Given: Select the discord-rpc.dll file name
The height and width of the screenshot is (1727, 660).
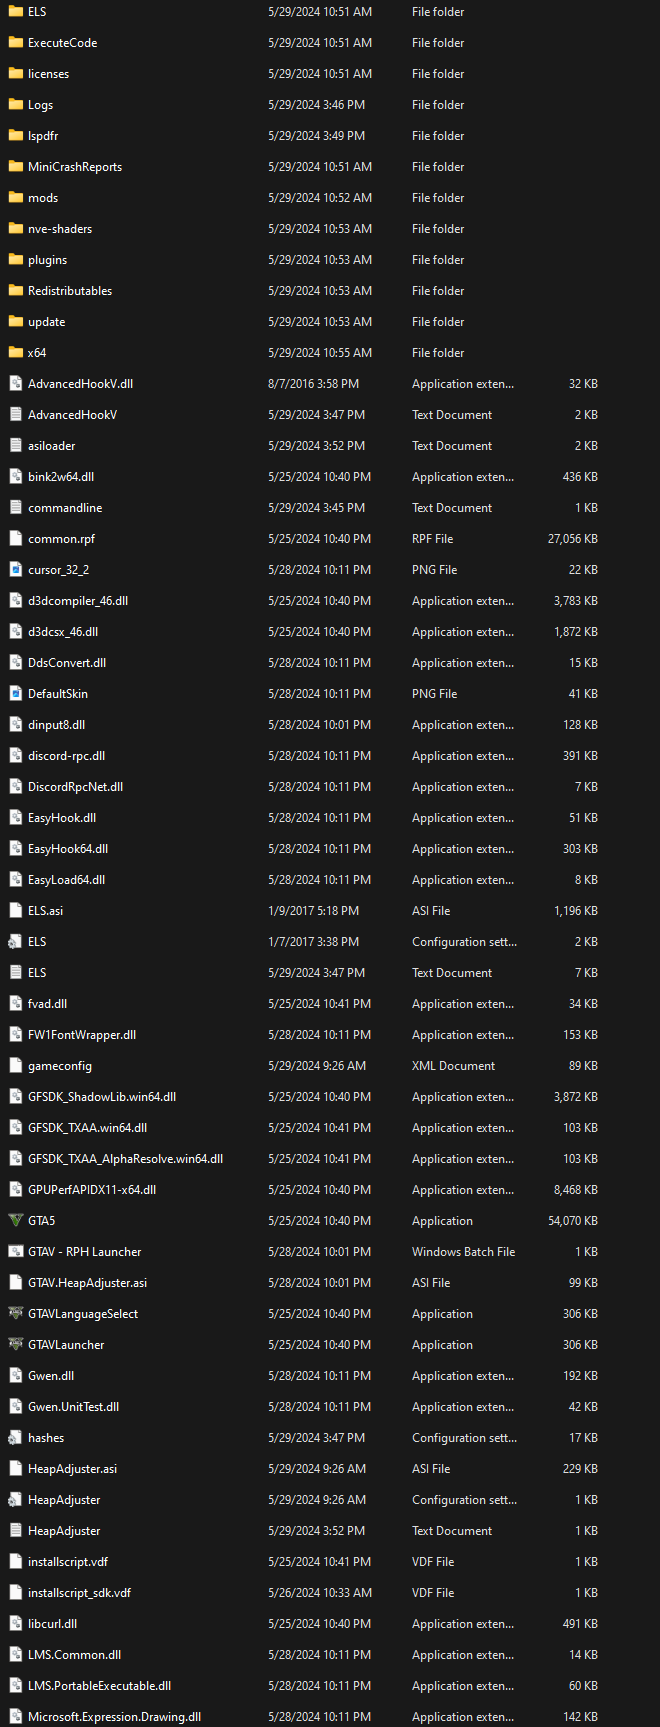Looking at the screenshot, I should pyautogui.click(x=66, y=756).
